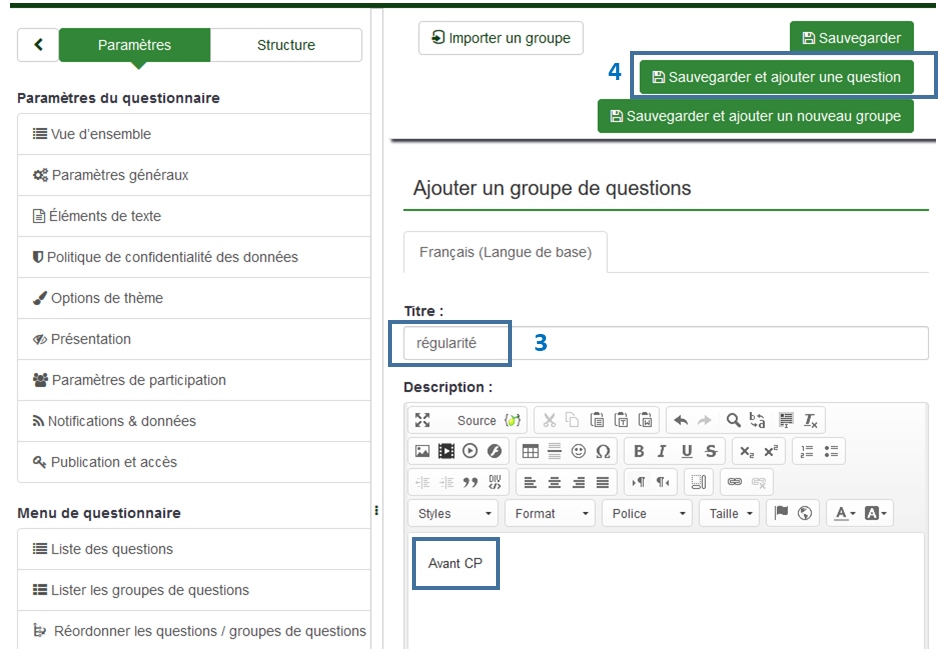Toggle underline formatting
Viewport: 938px width, 654px height.
click(687, 451)
